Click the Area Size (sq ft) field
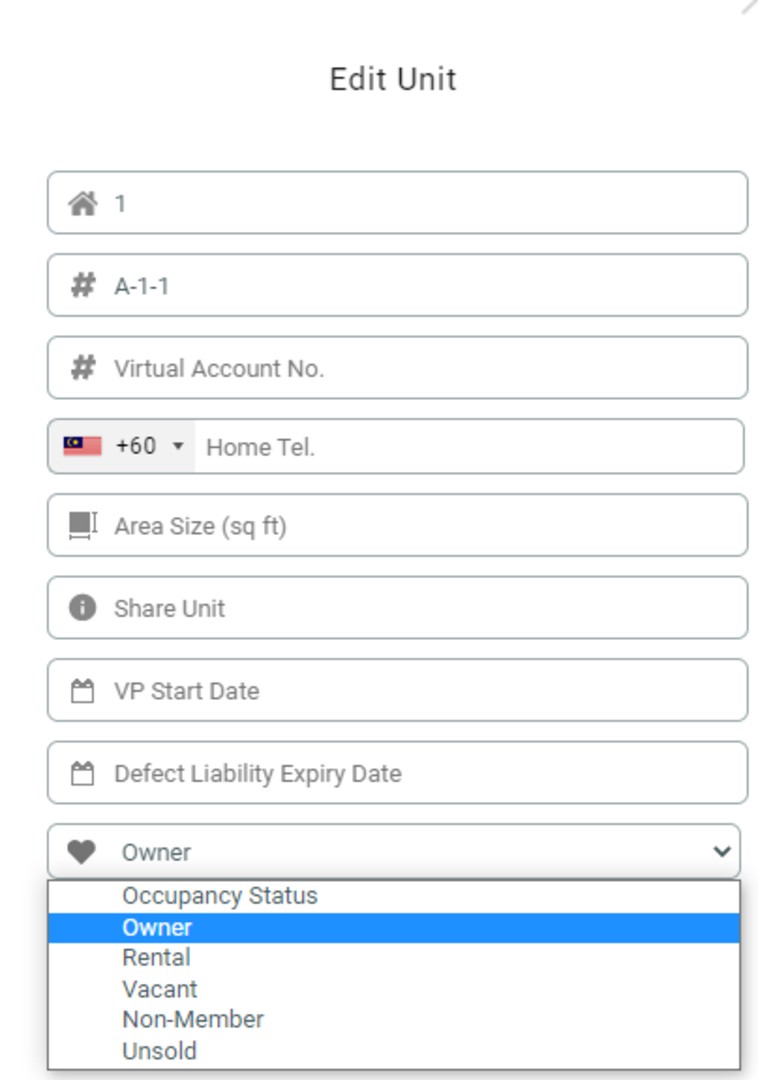The image size is (758, 1080). coord(400,524)
